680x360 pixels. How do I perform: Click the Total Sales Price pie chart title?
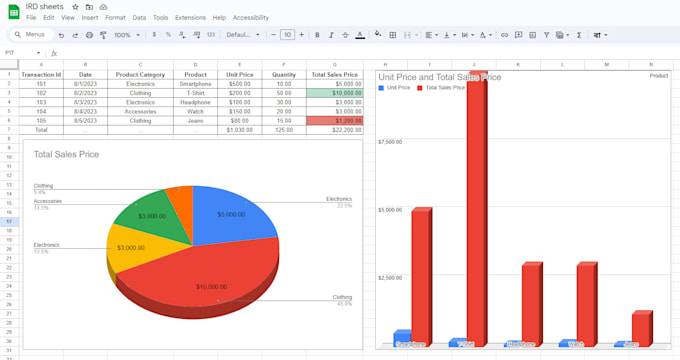pos(66,154)
